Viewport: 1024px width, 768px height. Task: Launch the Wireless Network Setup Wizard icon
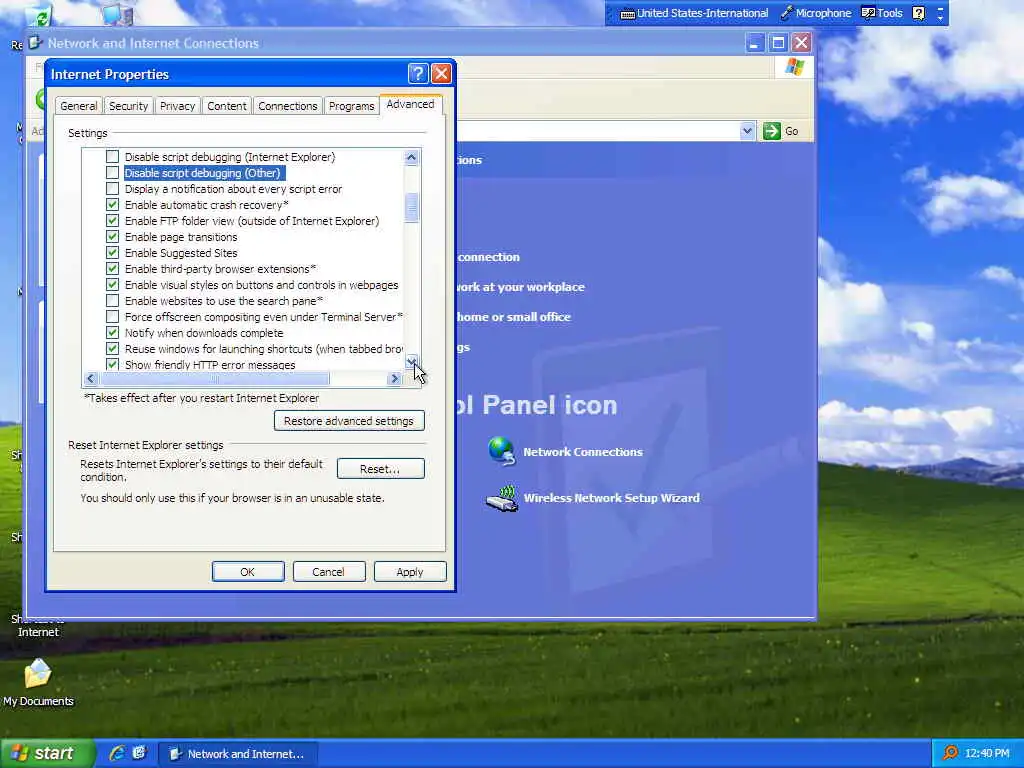502,498
